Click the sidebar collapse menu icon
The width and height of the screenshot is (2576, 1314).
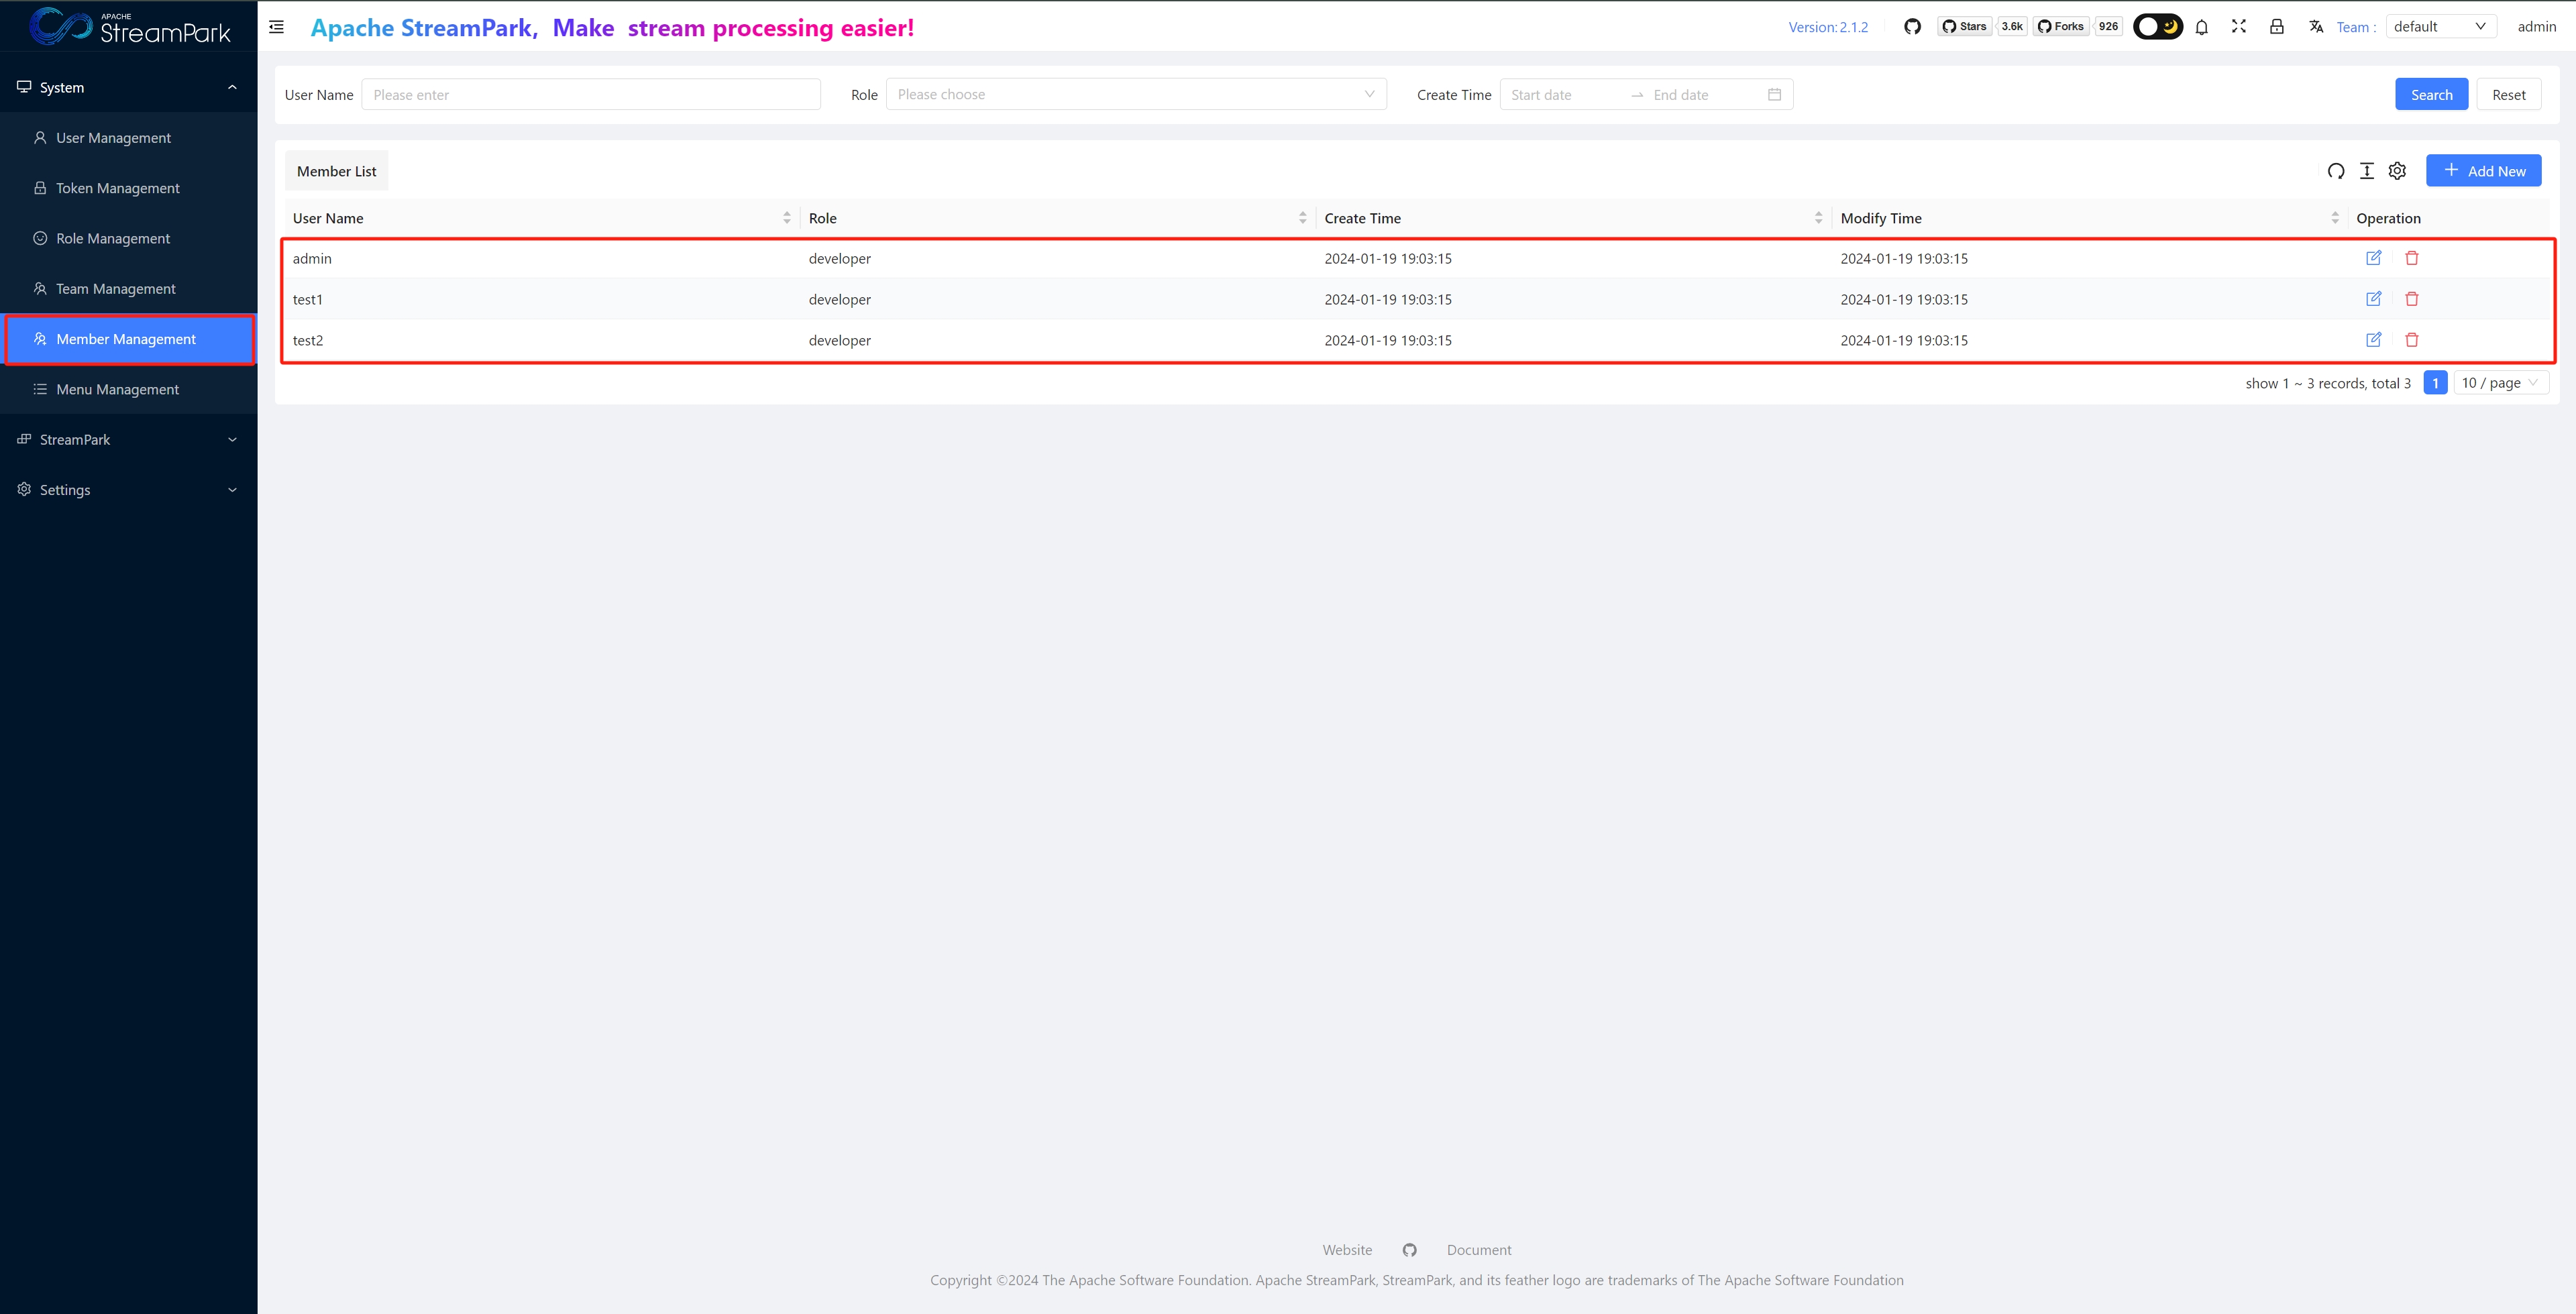click(277, 27)
